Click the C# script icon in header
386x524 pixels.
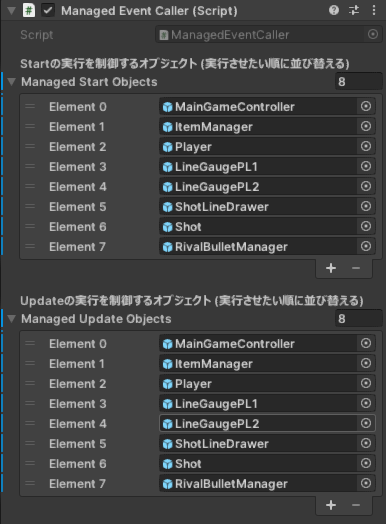tap(29, 10)
